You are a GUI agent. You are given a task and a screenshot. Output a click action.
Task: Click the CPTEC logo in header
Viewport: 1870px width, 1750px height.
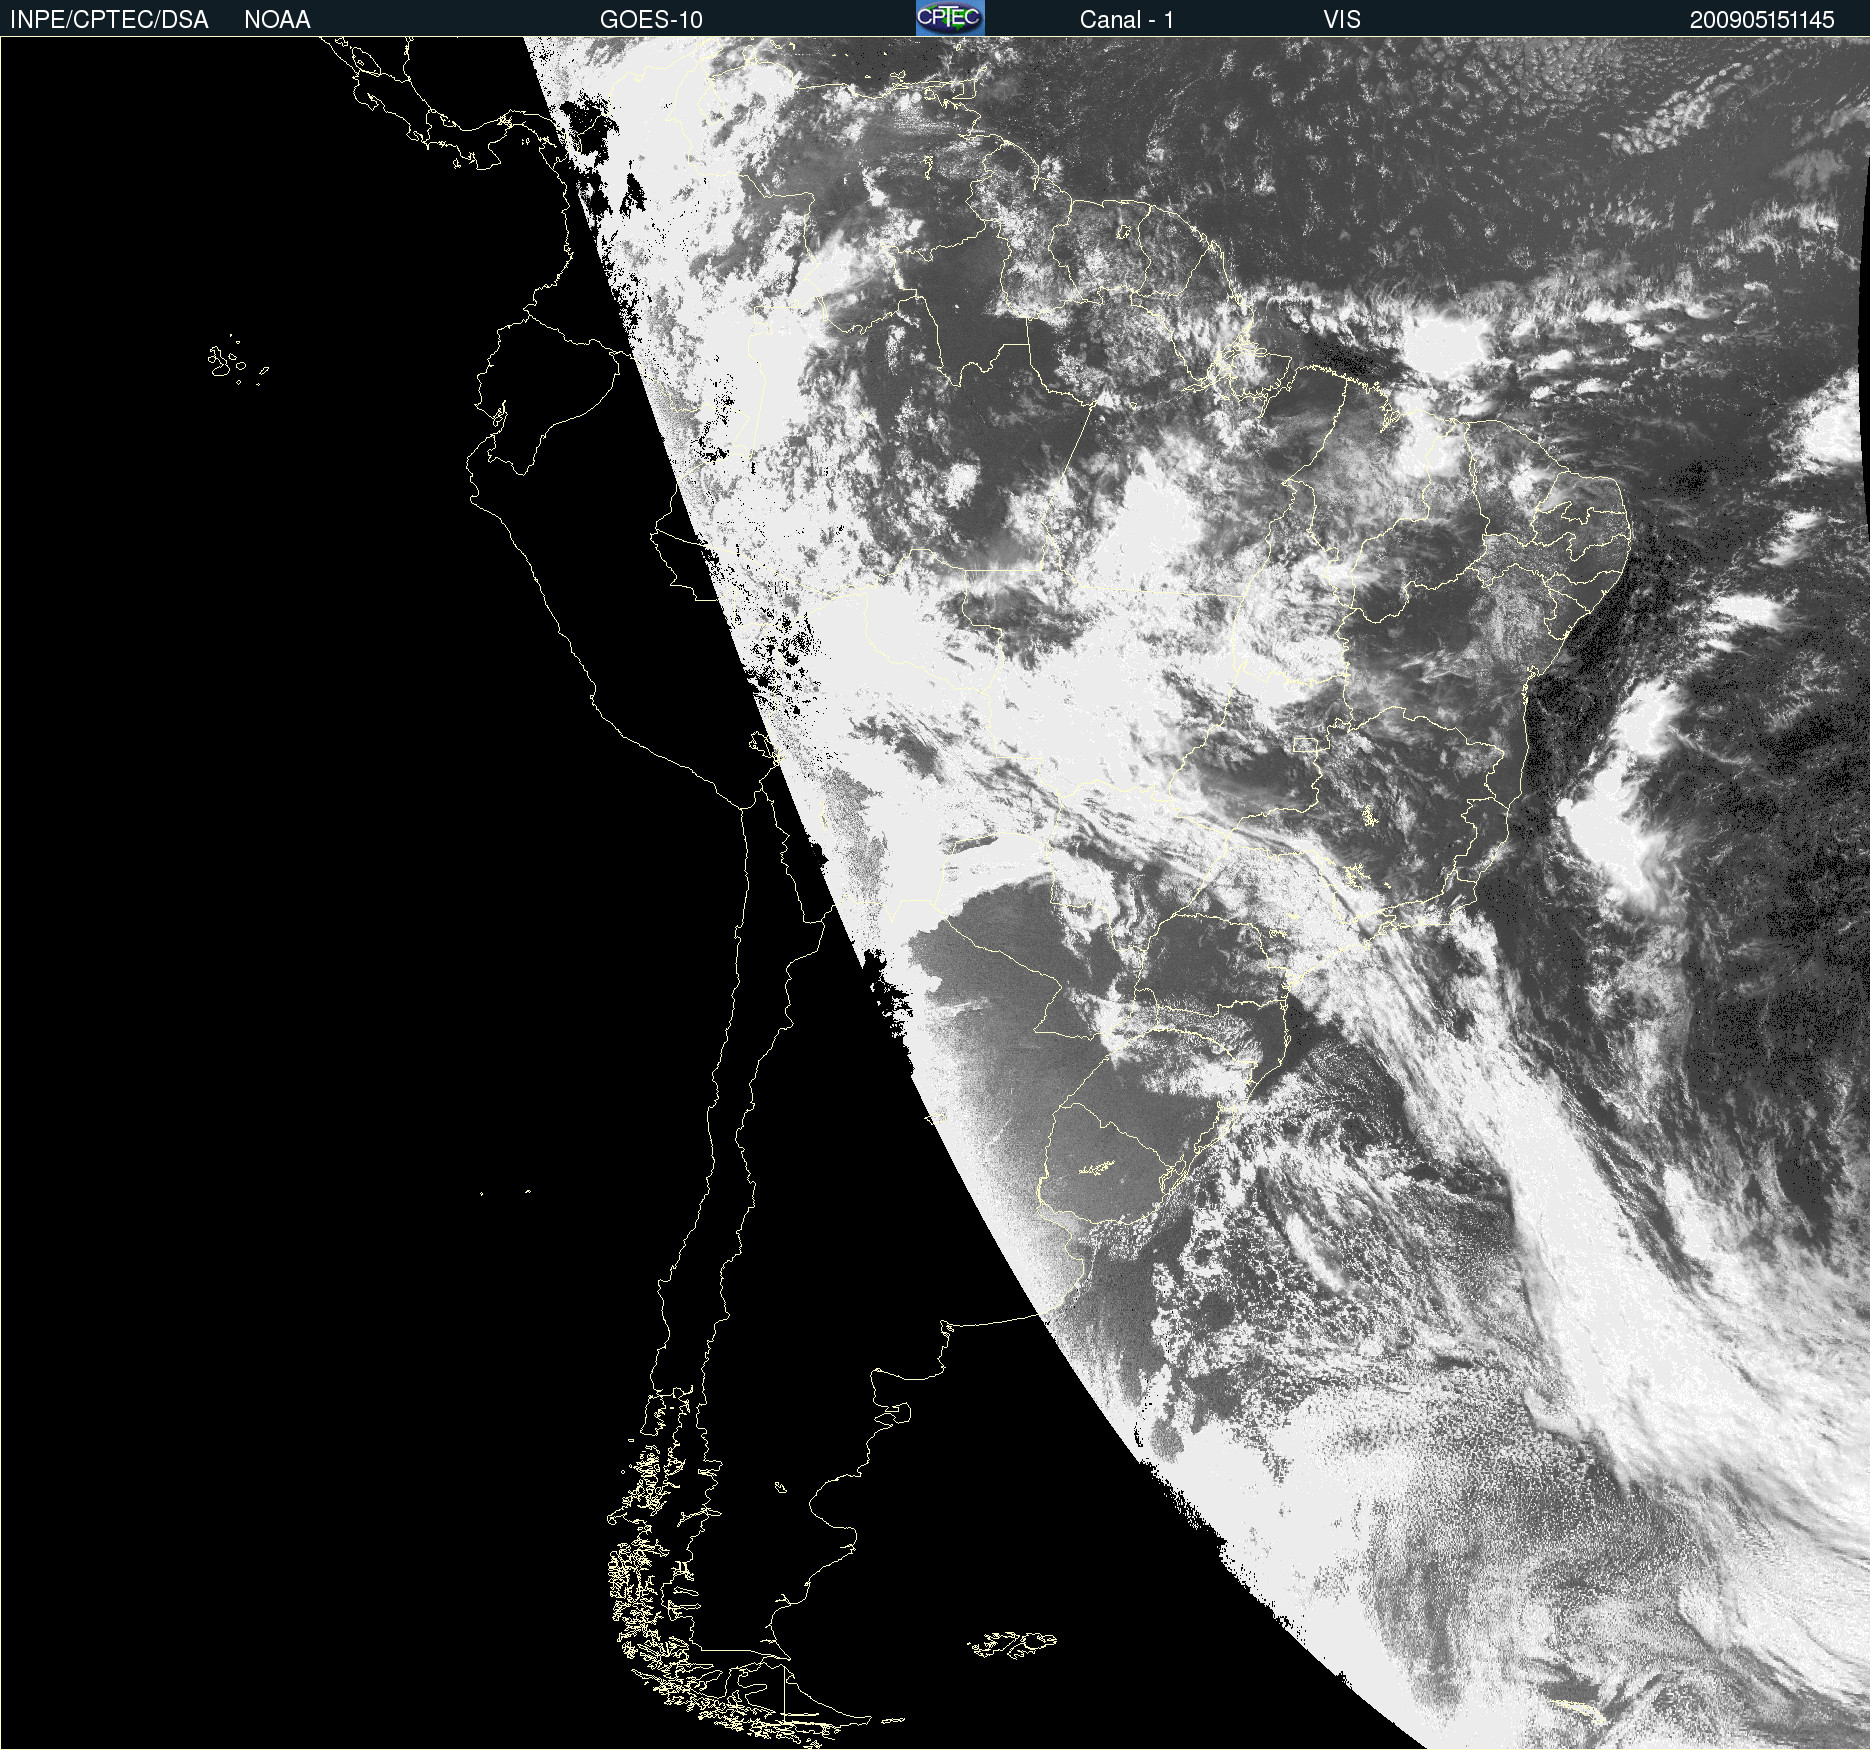[x=950, y=18]
